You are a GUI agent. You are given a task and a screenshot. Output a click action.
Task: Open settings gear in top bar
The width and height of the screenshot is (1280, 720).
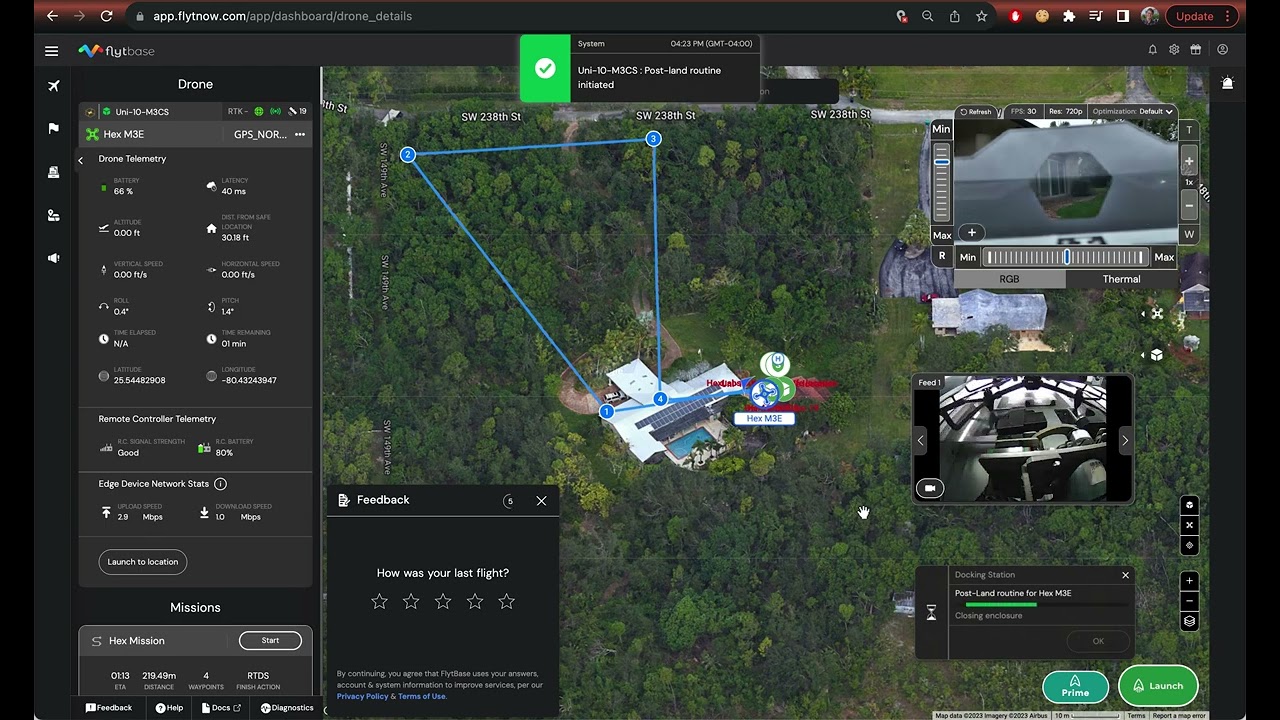coord(1174,50)
